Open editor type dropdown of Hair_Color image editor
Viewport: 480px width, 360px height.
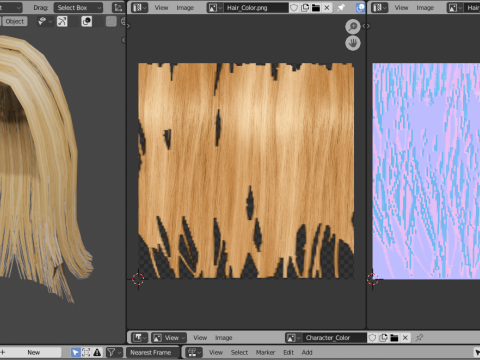pos(139,7)
